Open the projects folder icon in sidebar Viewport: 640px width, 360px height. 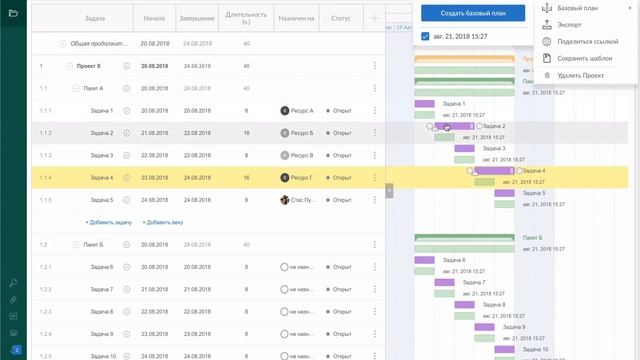(x=13, y=13)
